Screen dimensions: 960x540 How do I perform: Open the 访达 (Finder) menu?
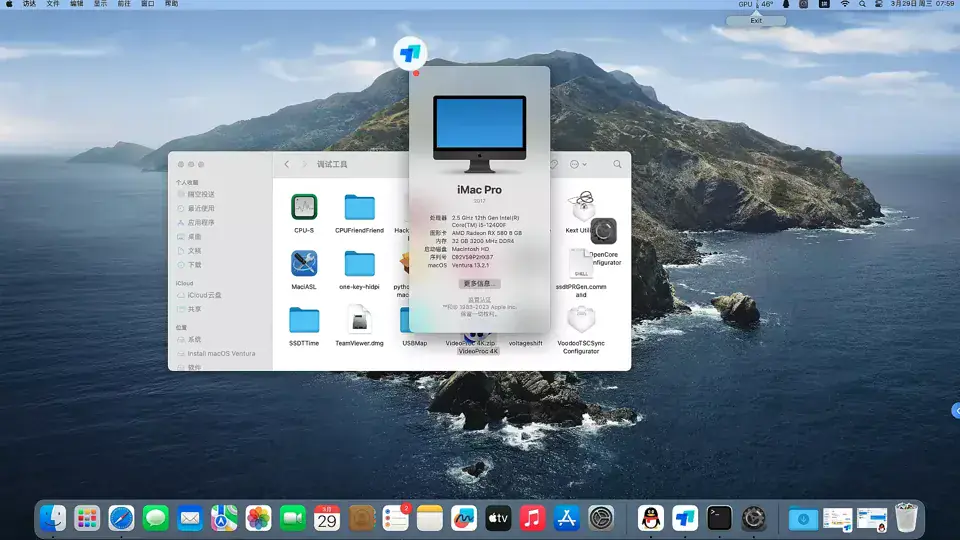click(x=29, y=4)
